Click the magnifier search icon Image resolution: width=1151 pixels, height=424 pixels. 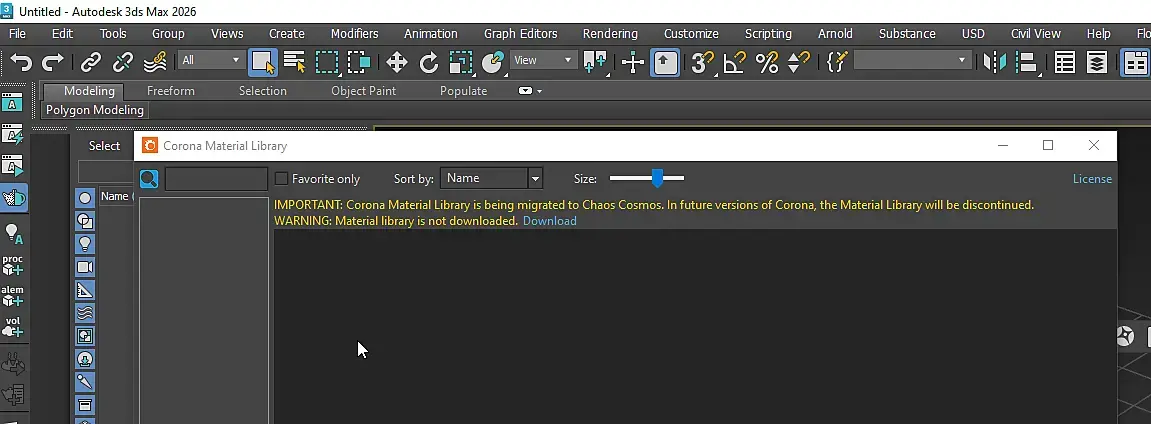[x=149, y=179]
